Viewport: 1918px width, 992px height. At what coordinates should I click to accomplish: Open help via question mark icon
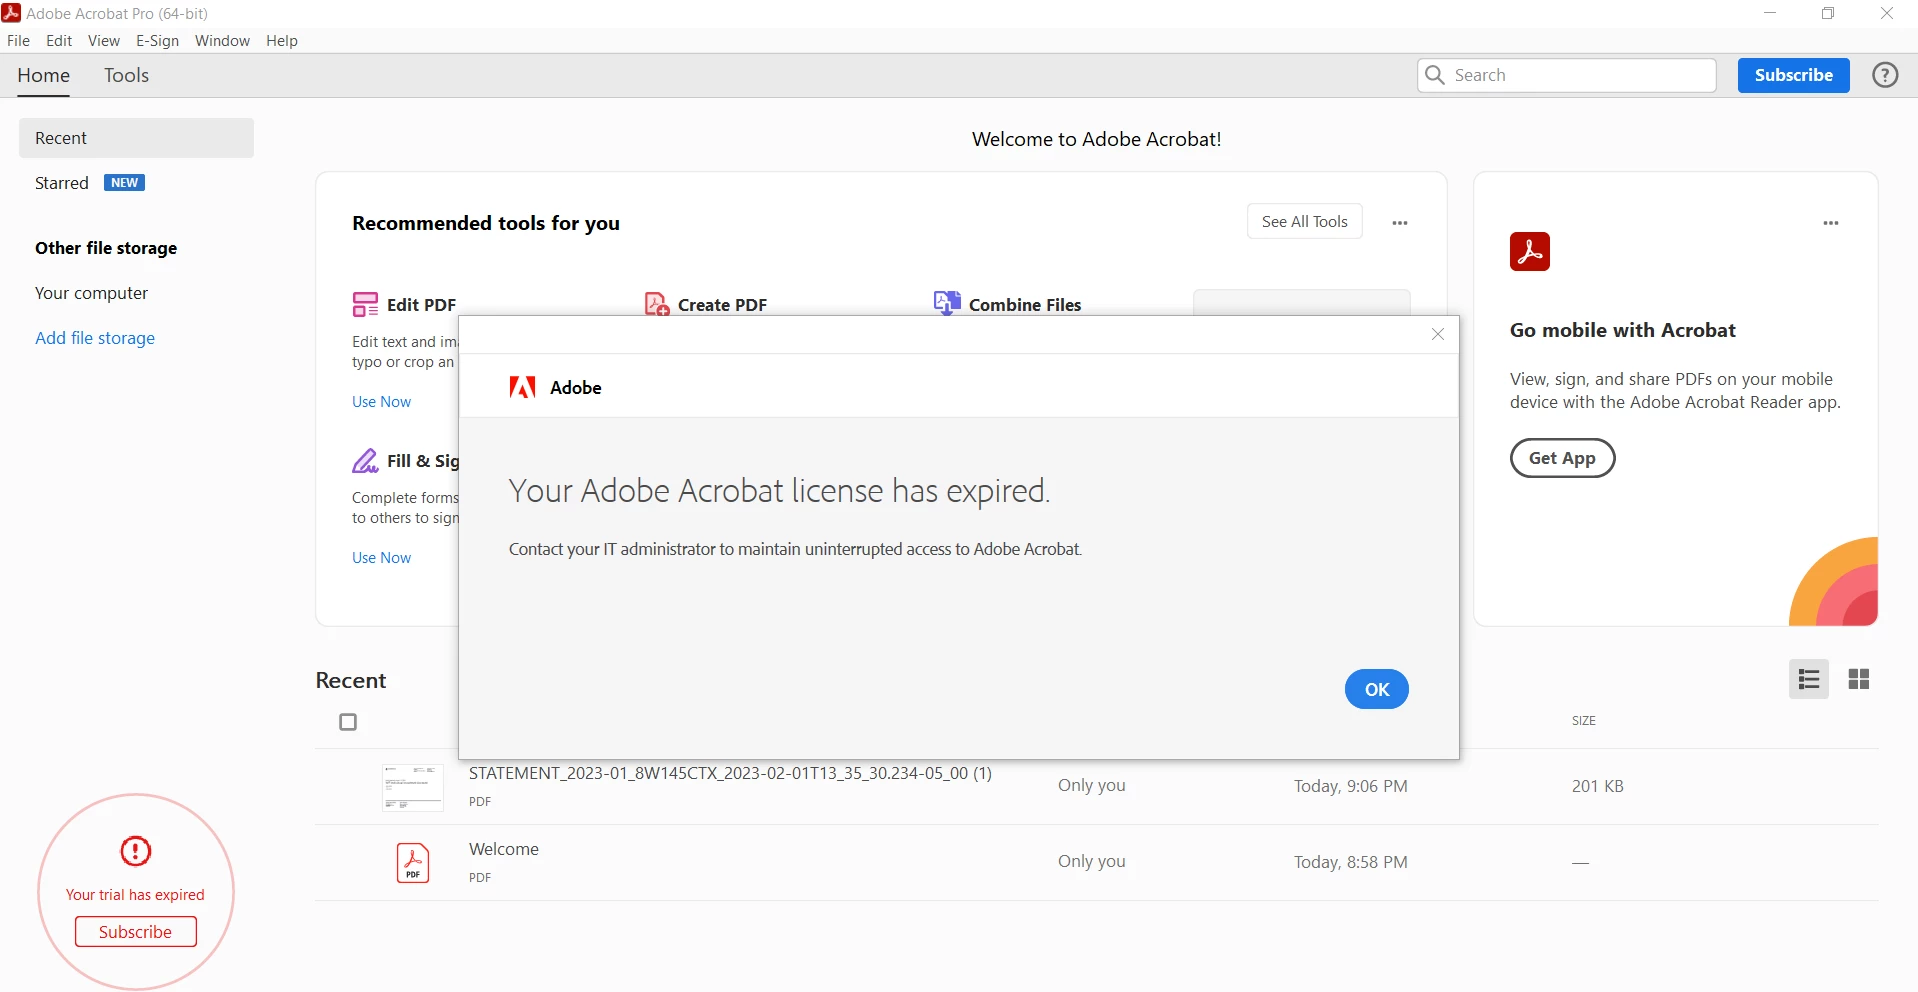click(1885, 75)
